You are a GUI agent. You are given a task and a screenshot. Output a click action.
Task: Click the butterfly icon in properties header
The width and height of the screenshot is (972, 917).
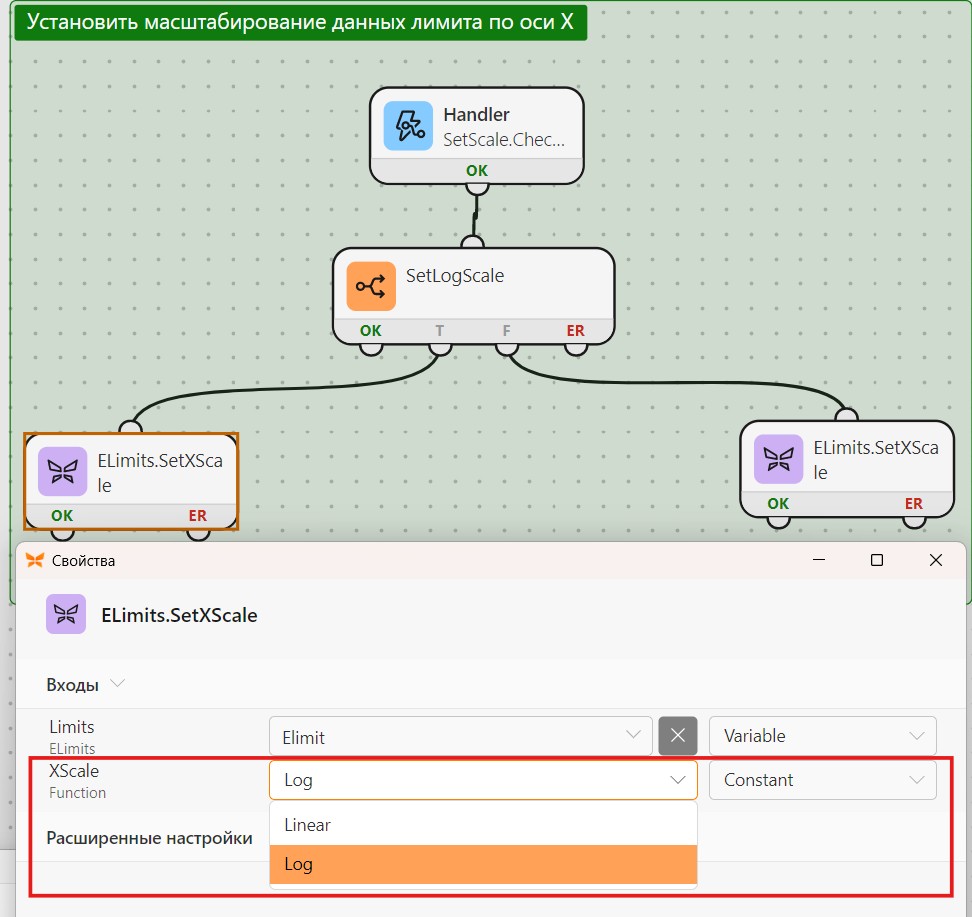66,614
